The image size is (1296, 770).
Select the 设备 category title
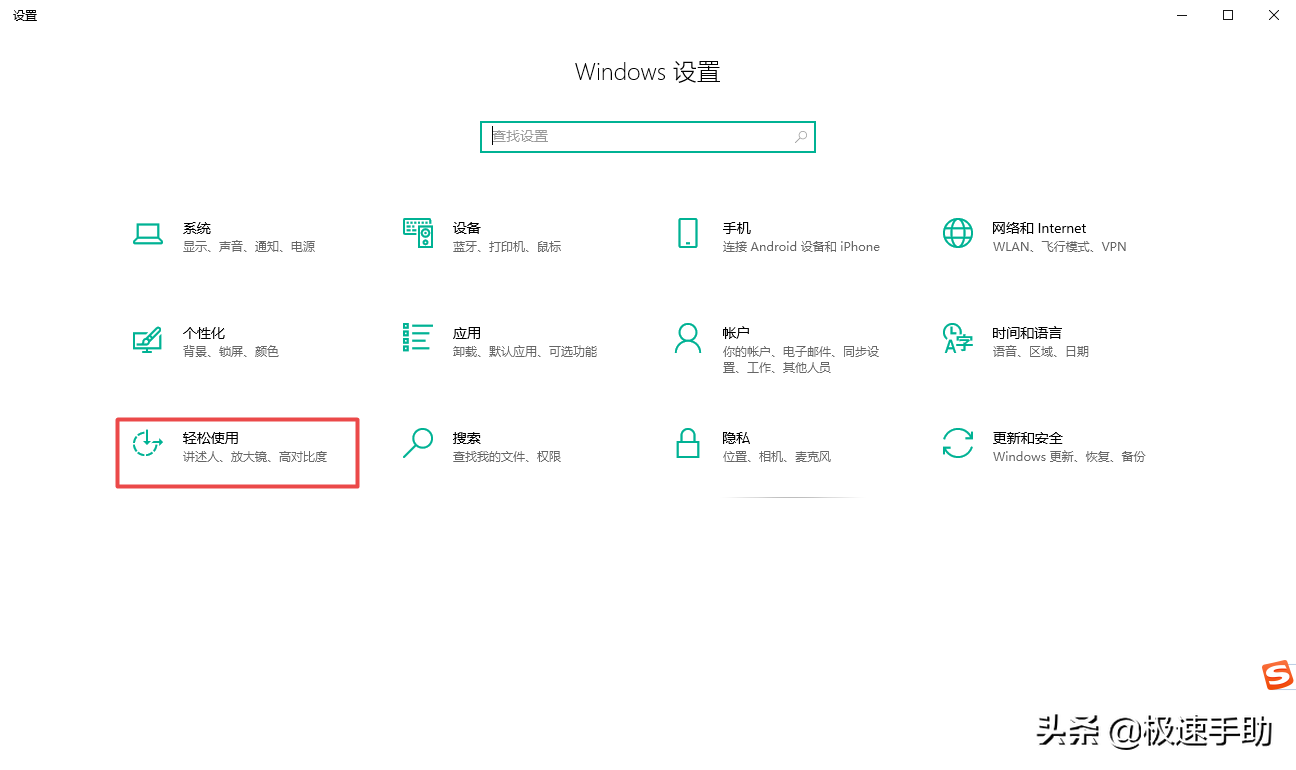click(467, 228)
